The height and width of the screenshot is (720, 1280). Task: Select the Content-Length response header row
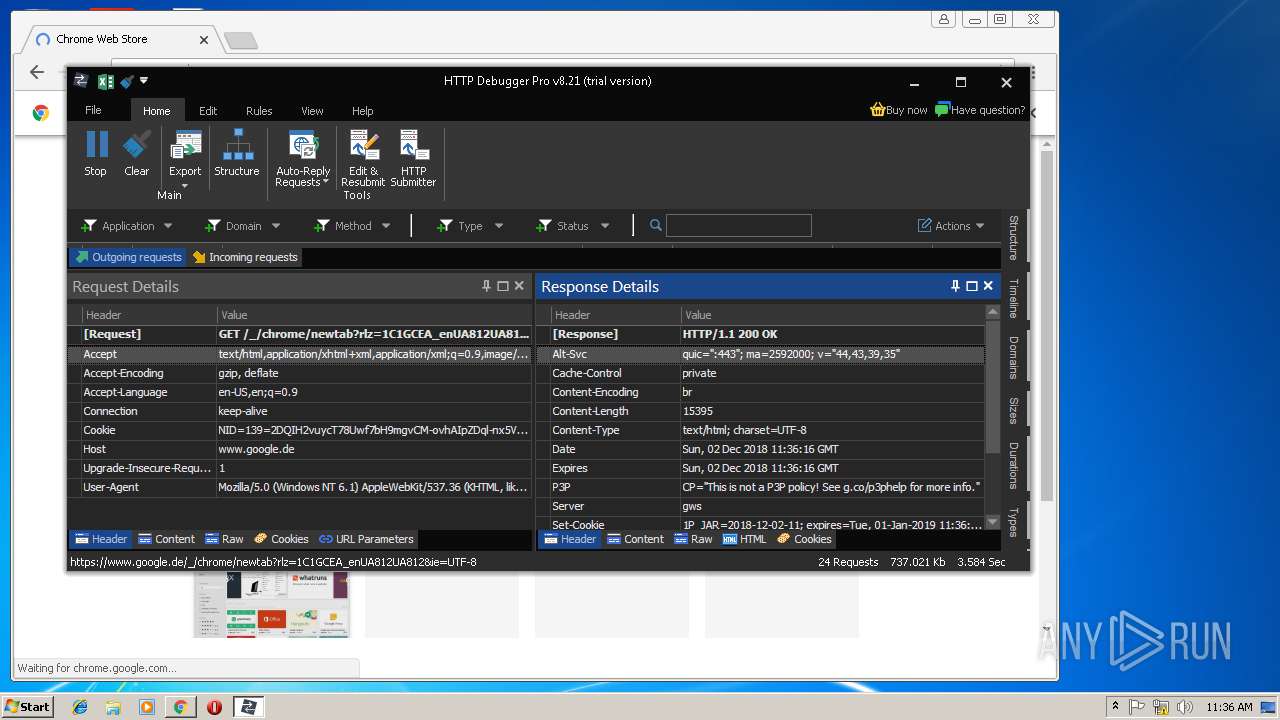coord(761,411)
